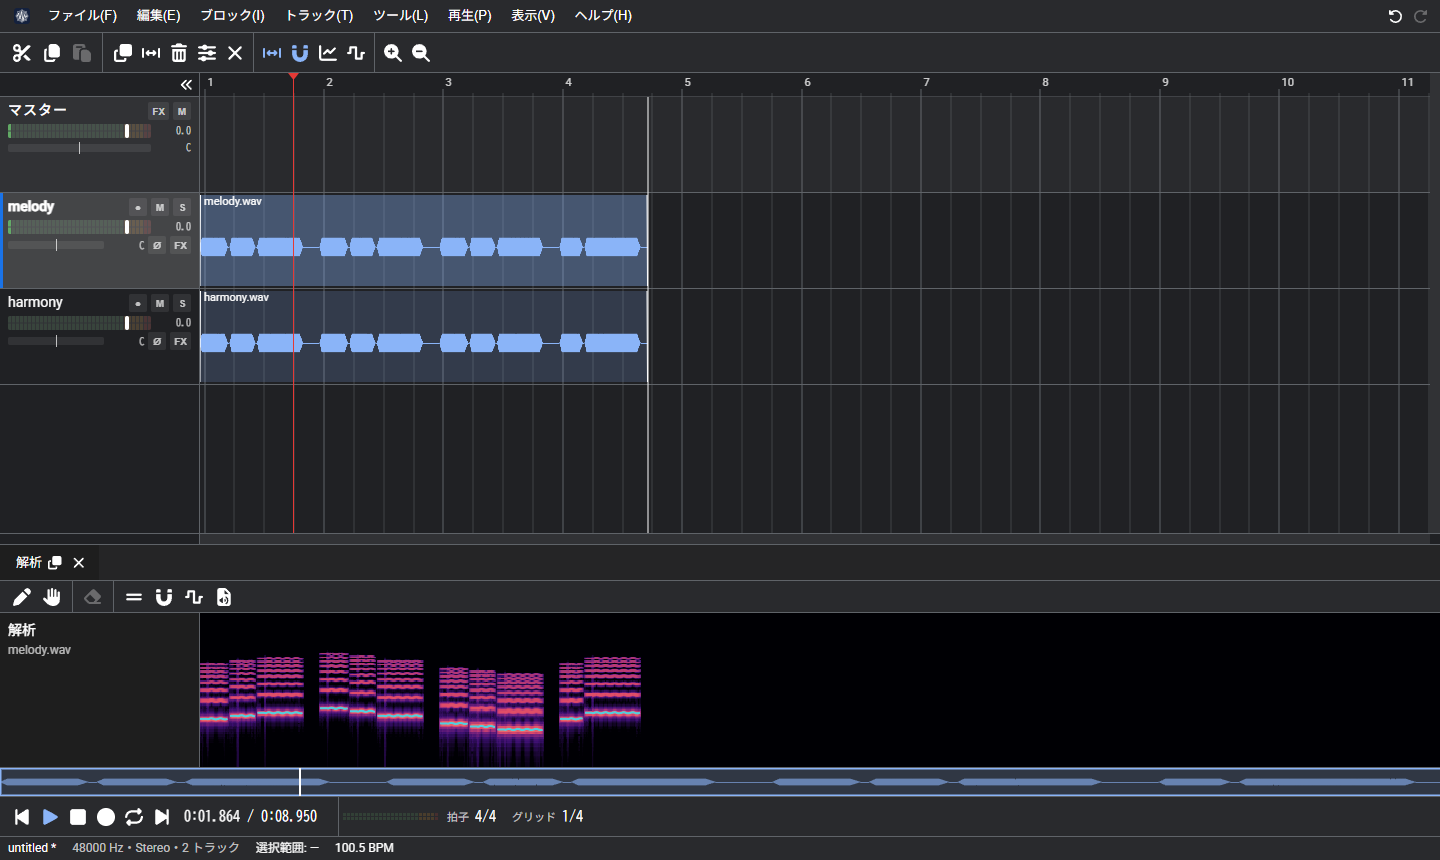
Task: Mute the melody track
Action: (160, 207)
